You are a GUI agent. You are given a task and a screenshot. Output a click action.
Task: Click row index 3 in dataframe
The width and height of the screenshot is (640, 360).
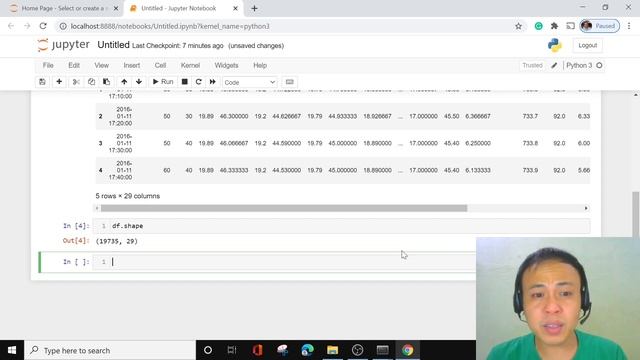100,143
